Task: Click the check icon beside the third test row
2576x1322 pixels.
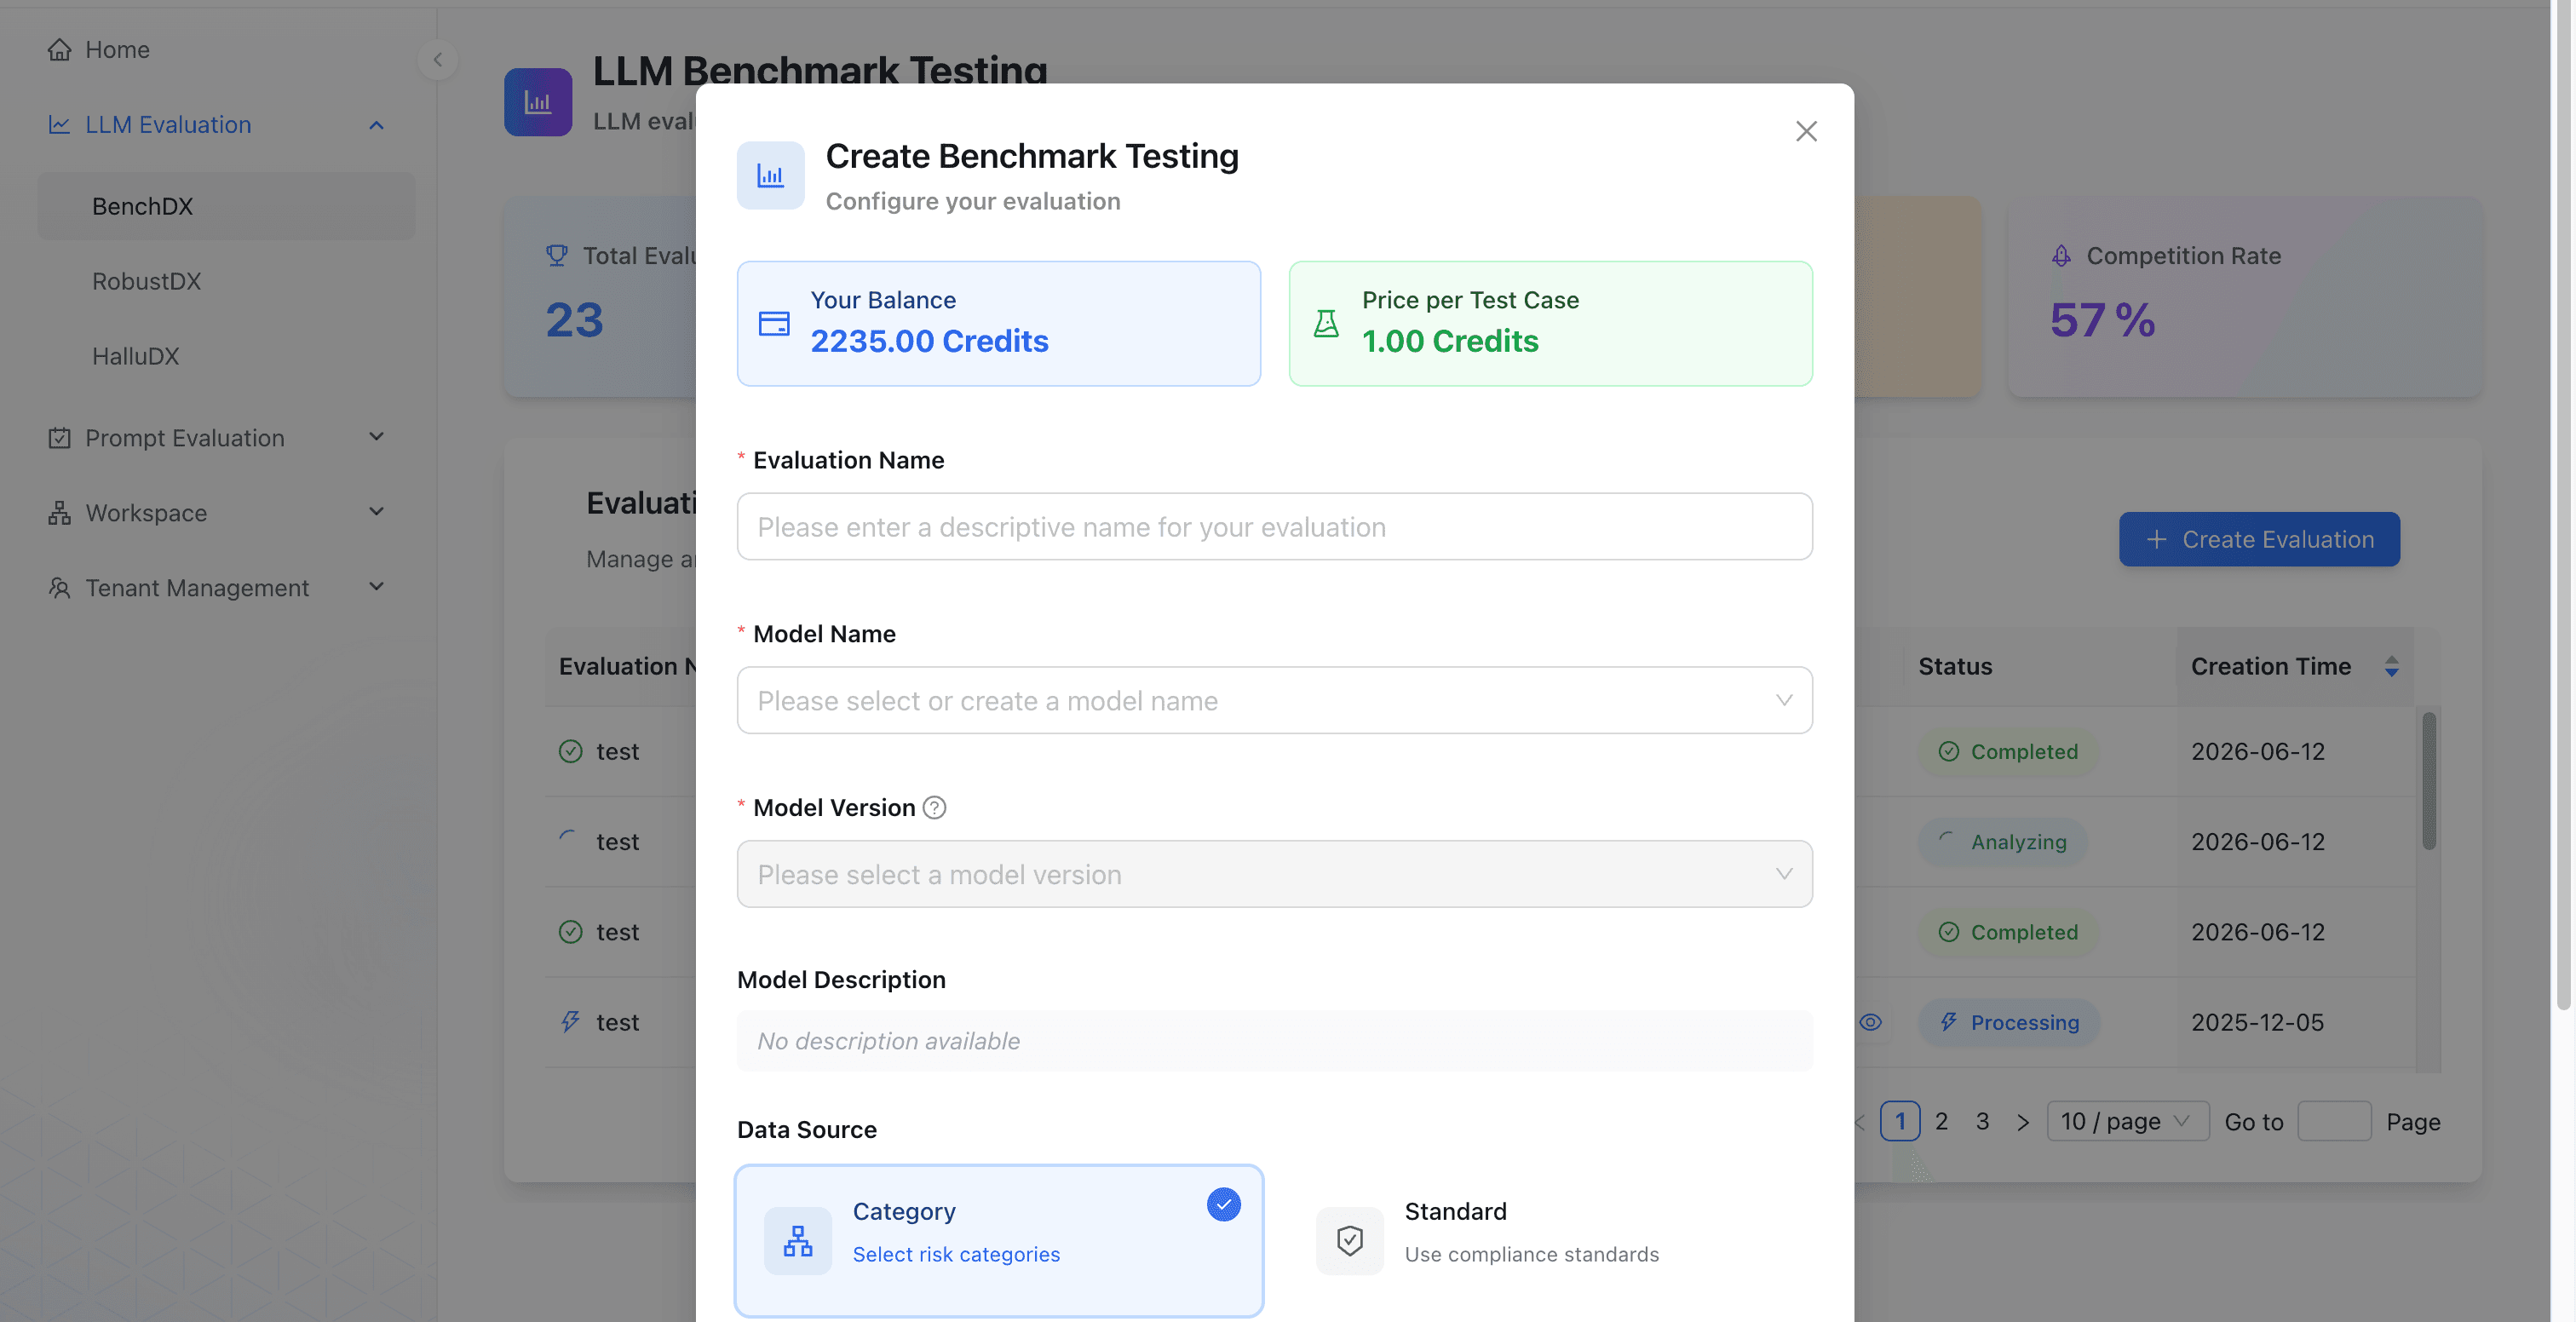Action: coord(570,931)
